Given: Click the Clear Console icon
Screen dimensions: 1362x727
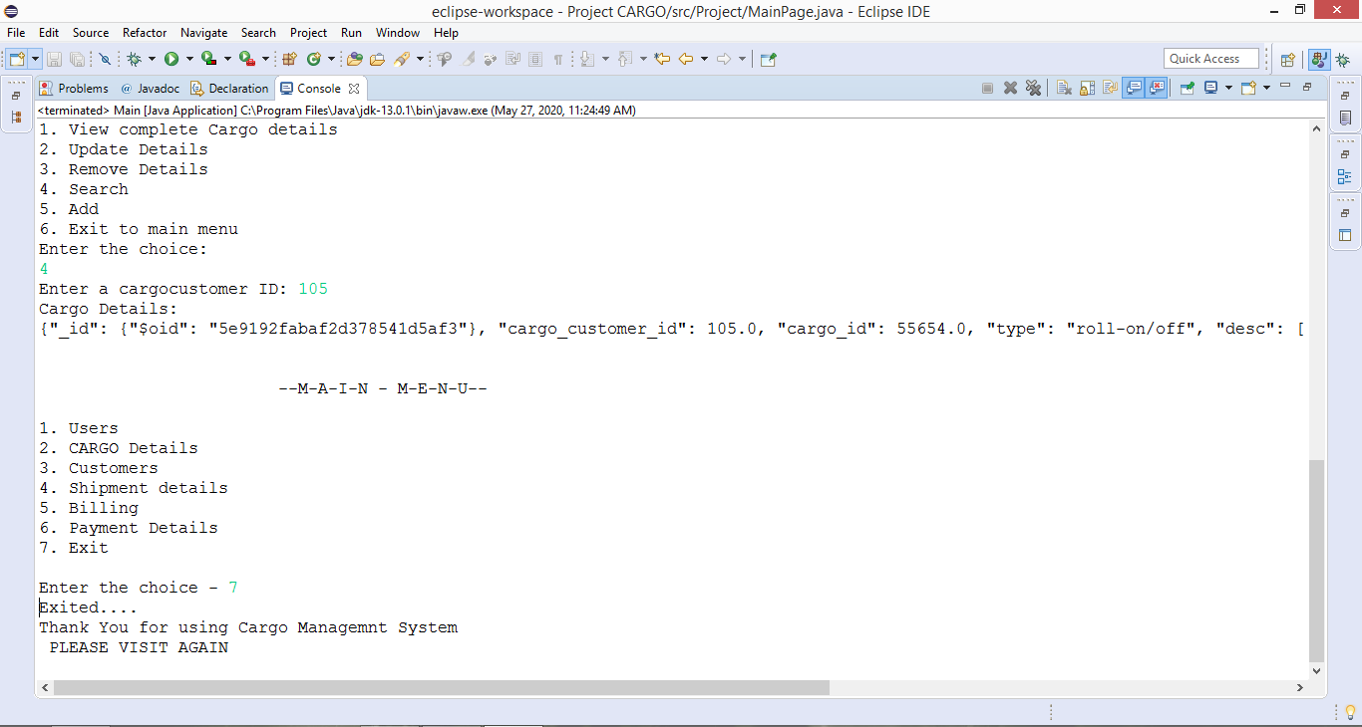Looking at the screenshot, I should pos(1064,88).
